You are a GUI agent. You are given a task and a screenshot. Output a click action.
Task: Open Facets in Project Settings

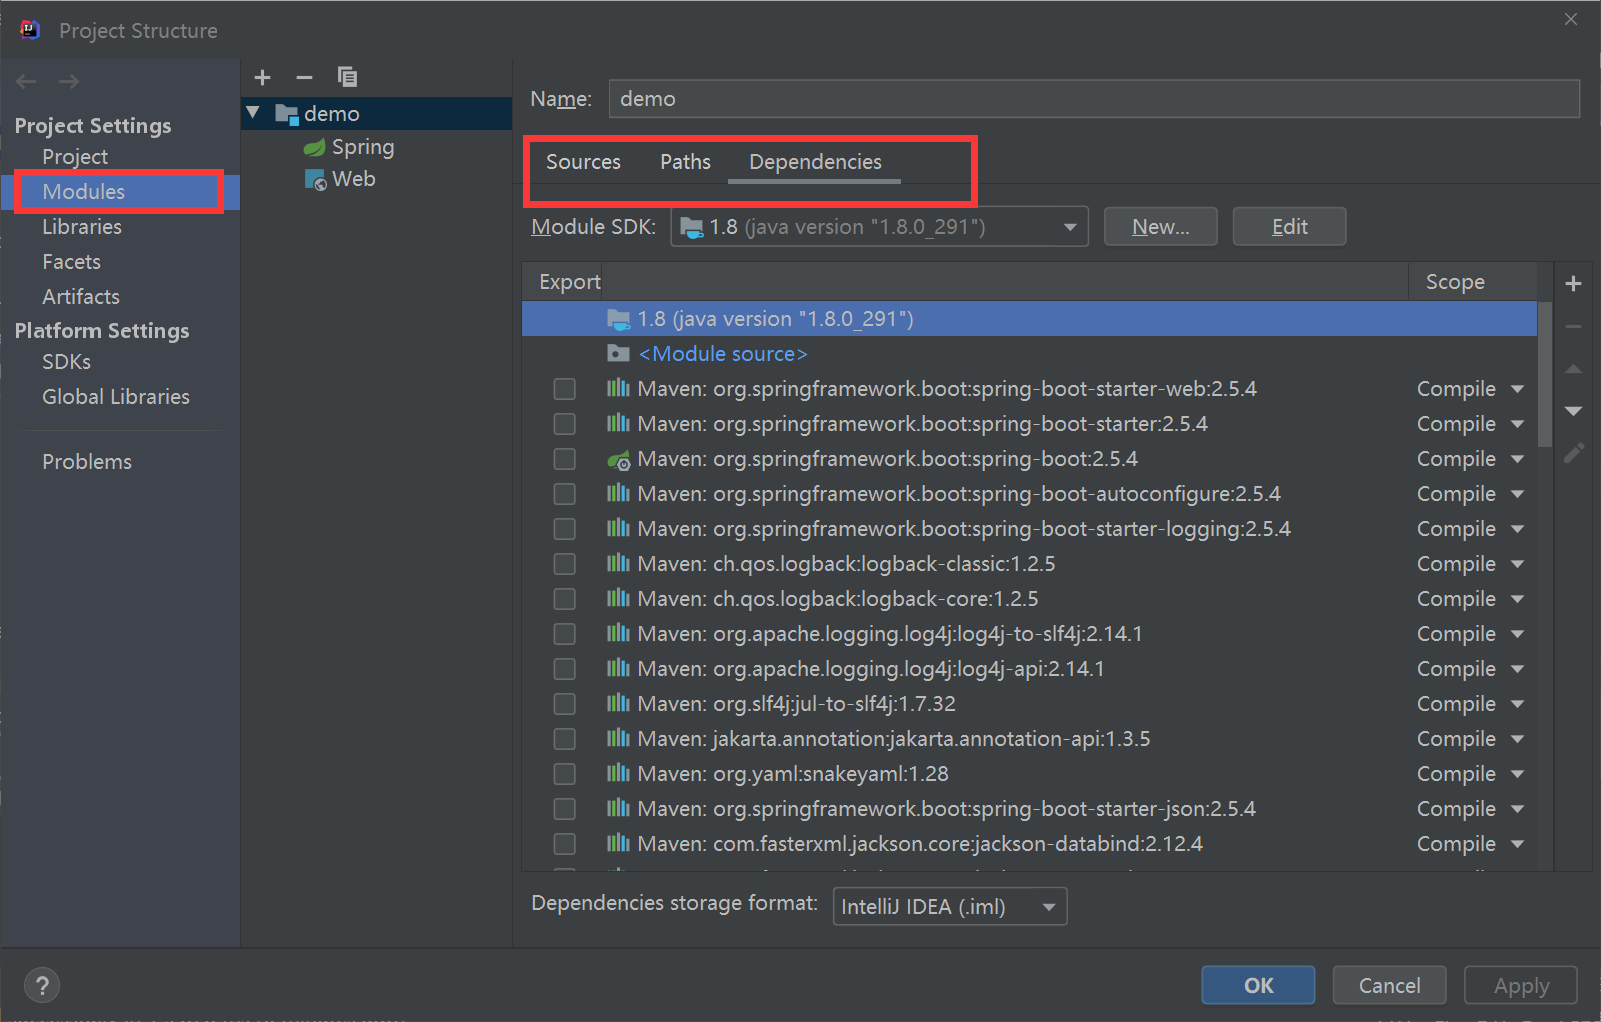(71, 262)
